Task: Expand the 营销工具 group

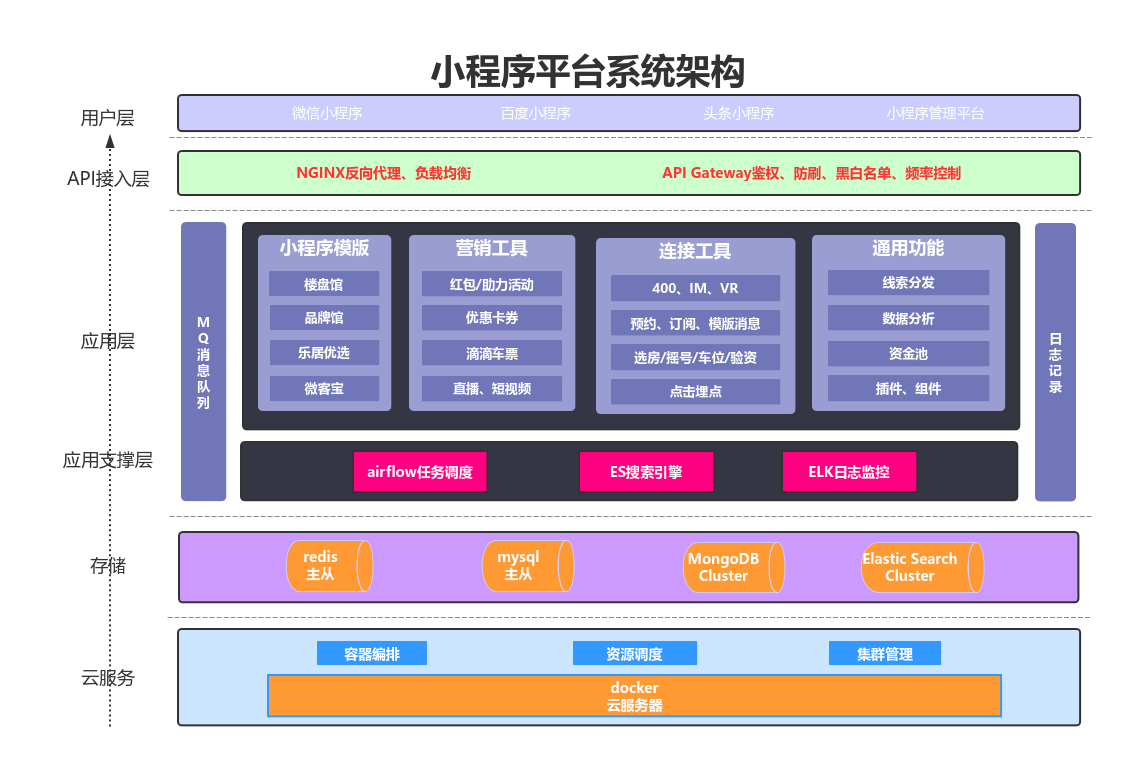Action: (490, 247)
